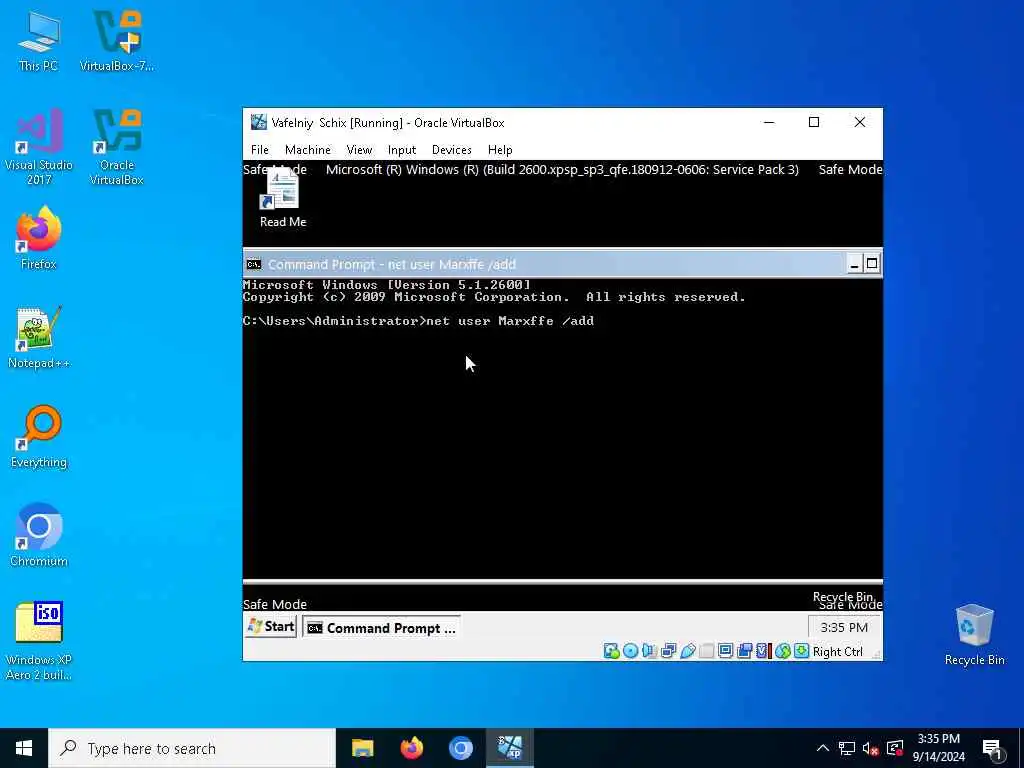Select the Windows XP Aero 2 ISO file

click(39, 641)
